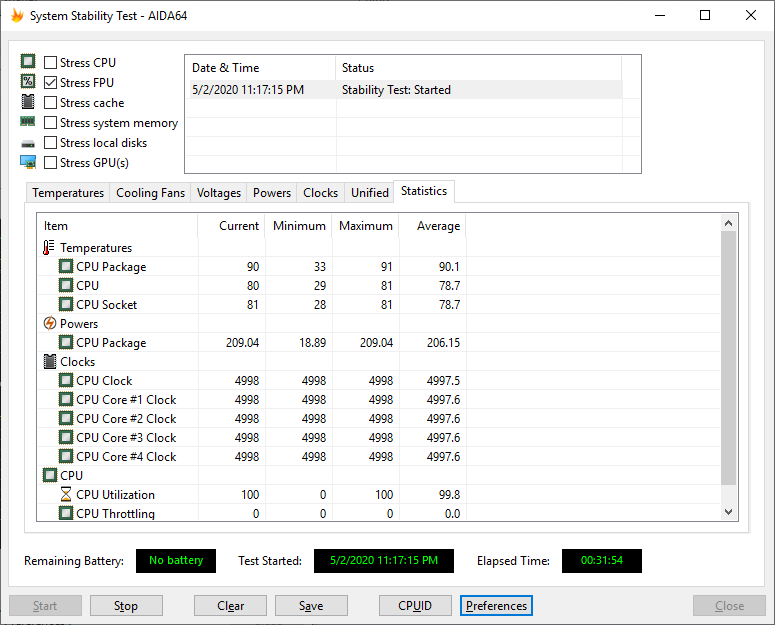Enable the Stress GPU(s) checkbox
The height and width of the screenshot is (625, 775).
tap(50, 163)
